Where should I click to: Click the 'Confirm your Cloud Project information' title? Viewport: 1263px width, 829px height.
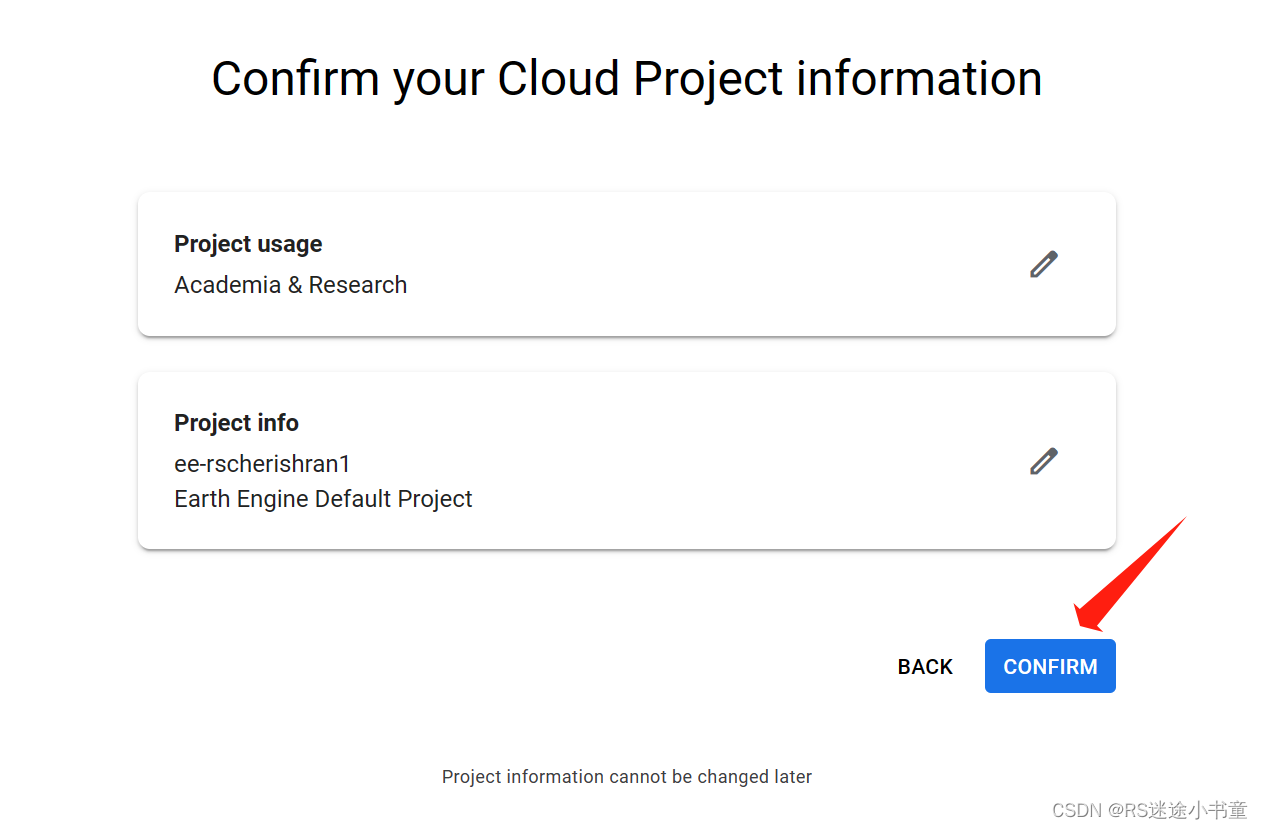[x=627, y=78]
